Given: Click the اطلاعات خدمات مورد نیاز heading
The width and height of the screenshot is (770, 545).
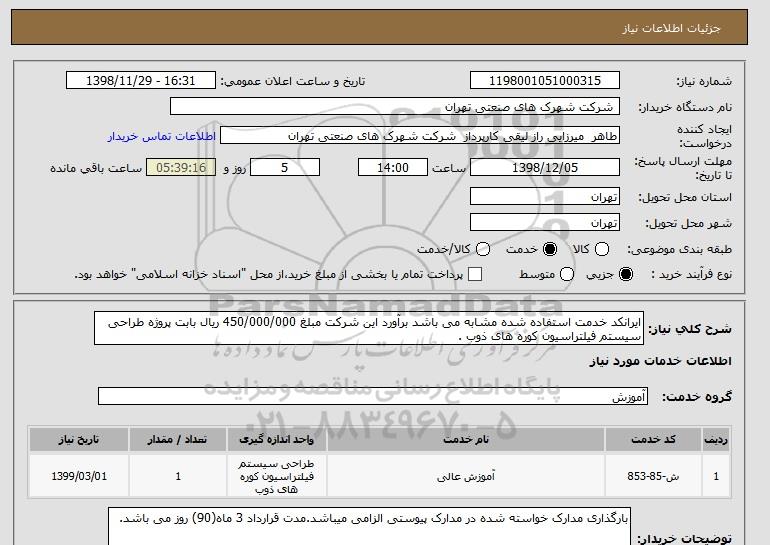Looking at the screenshot, I should pos(660,361).
